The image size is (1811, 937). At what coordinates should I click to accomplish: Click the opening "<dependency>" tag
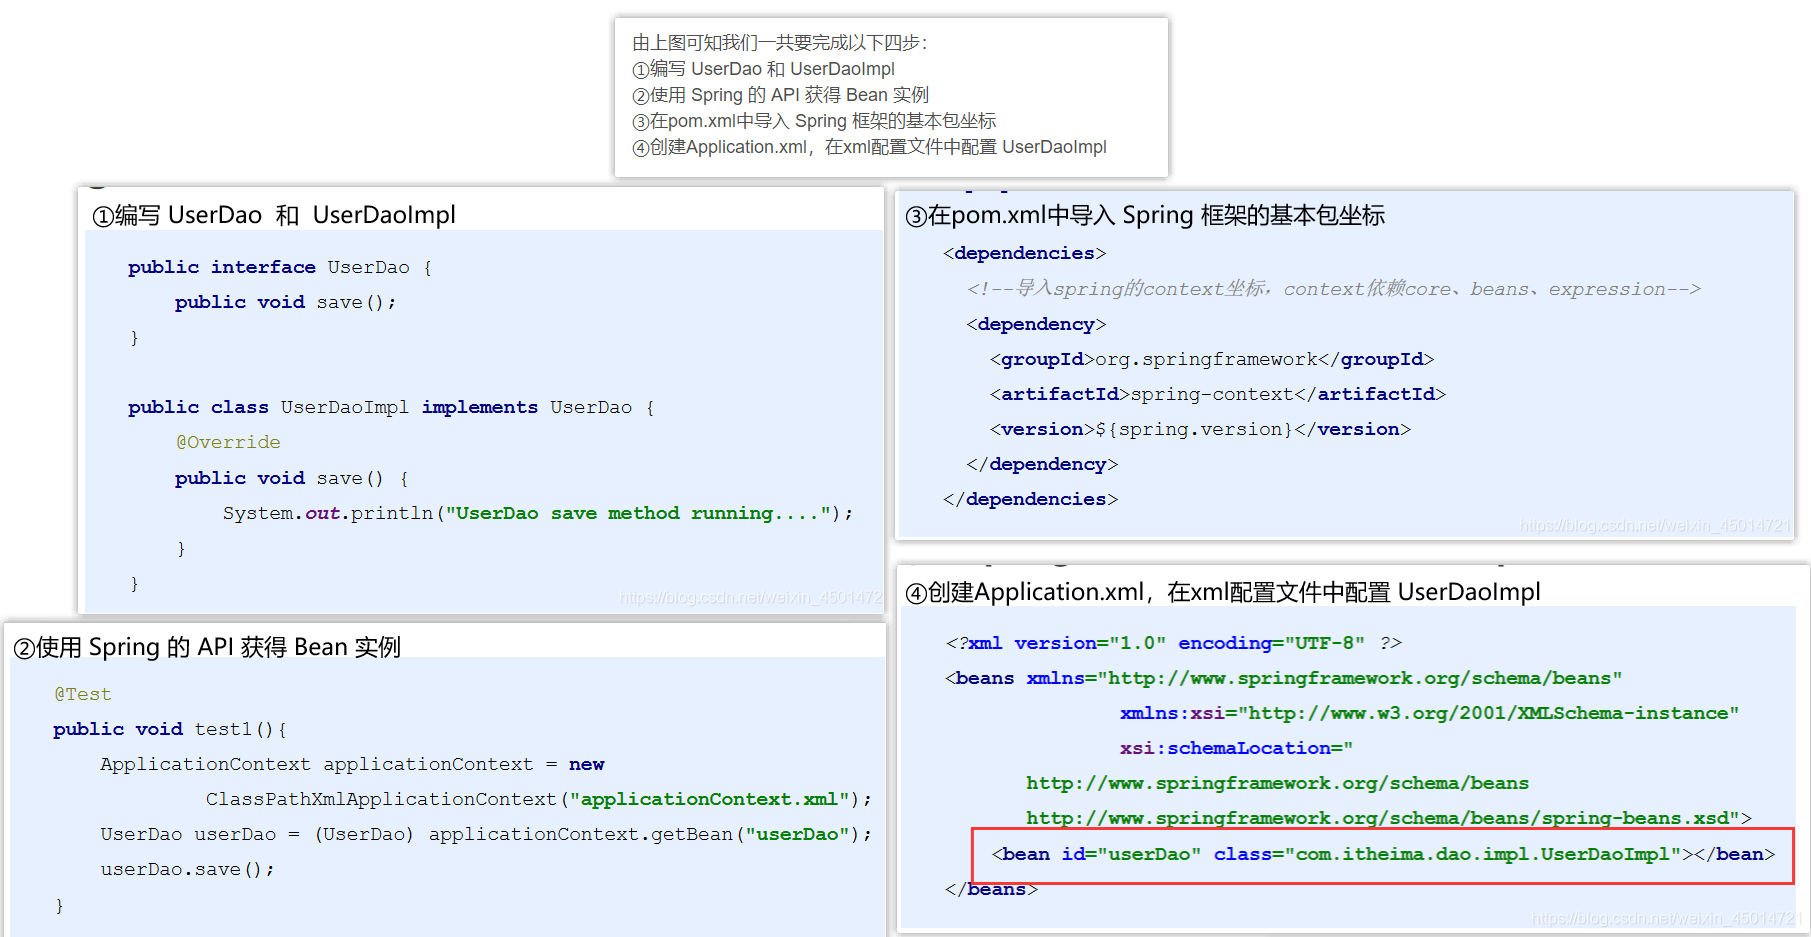pyautogui.click(x=1036, y=324)
